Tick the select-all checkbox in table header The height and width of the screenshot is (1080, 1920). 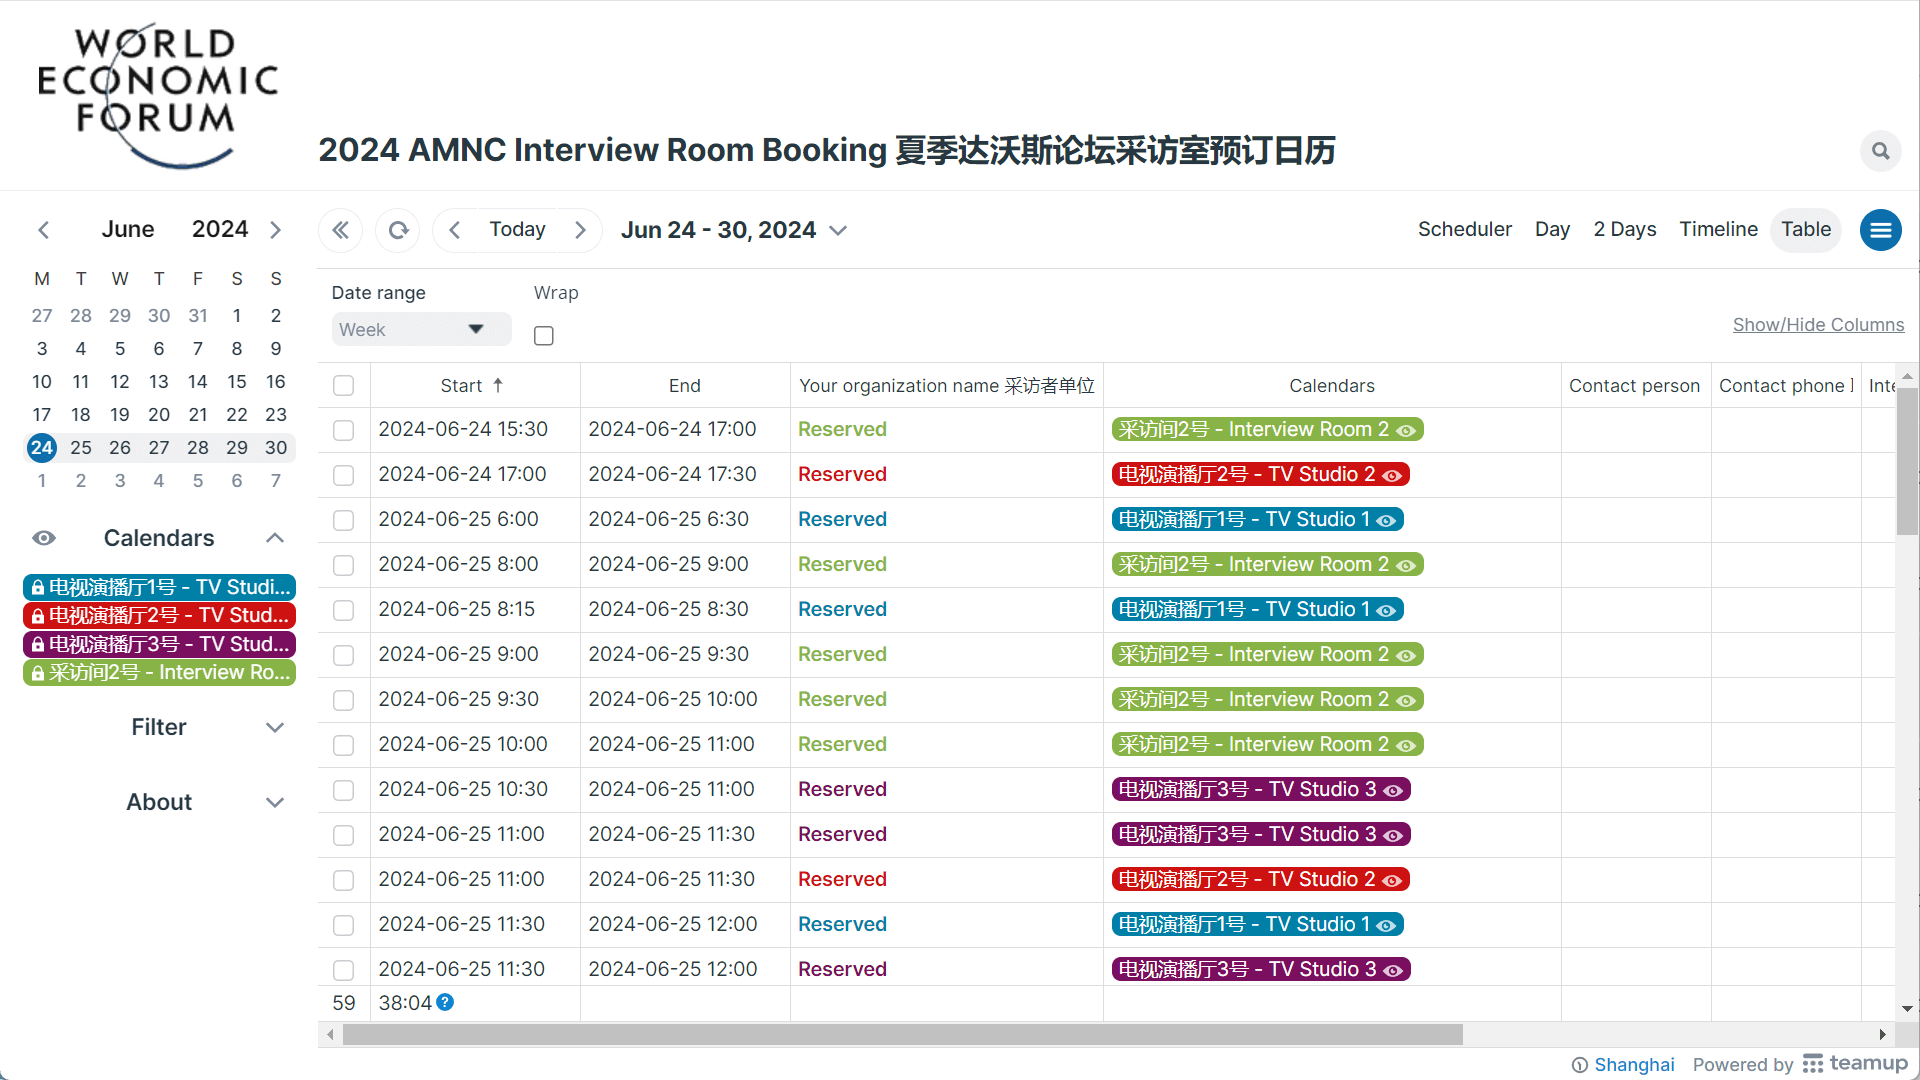344,385
